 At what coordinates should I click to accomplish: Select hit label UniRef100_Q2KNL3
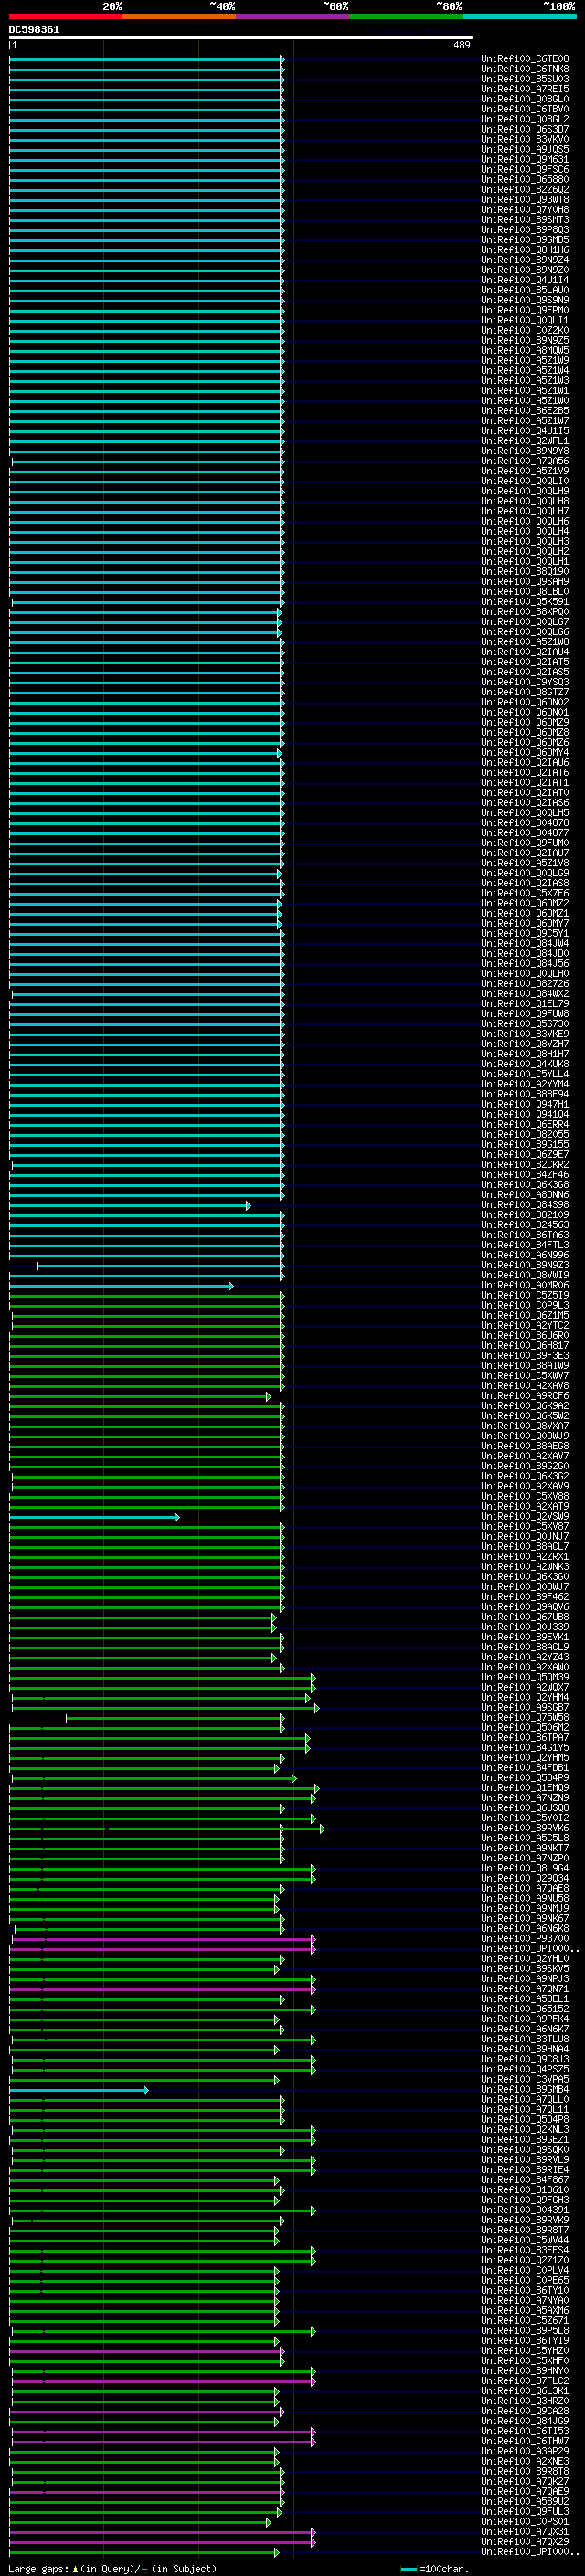(x=525, y=2130)
